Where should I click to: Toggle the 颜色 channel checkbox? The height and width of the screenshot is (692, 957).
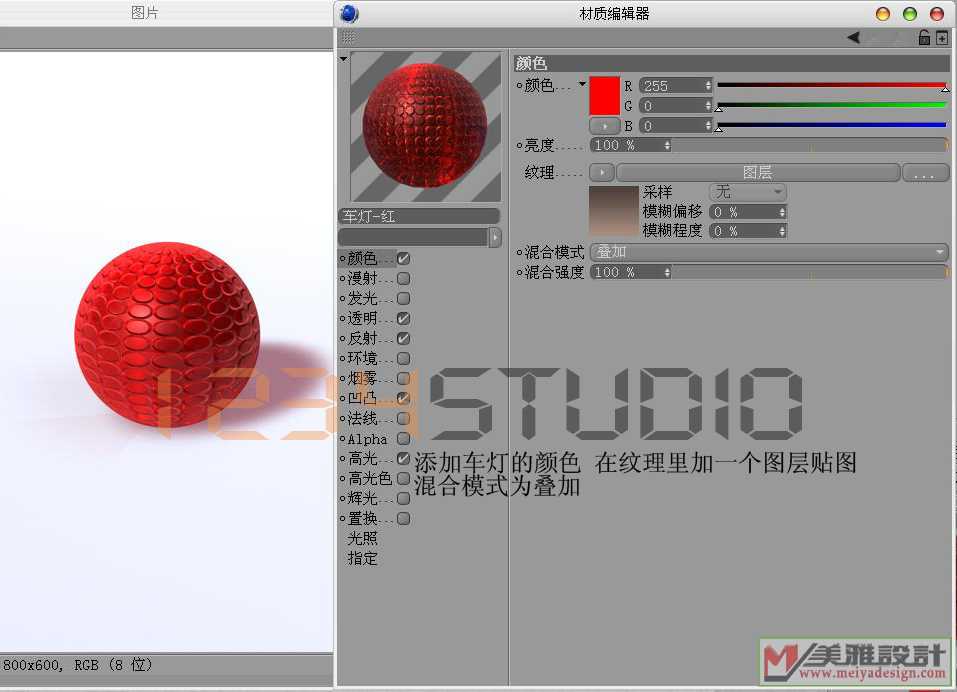pyautogui.click(x=403, y=259)
